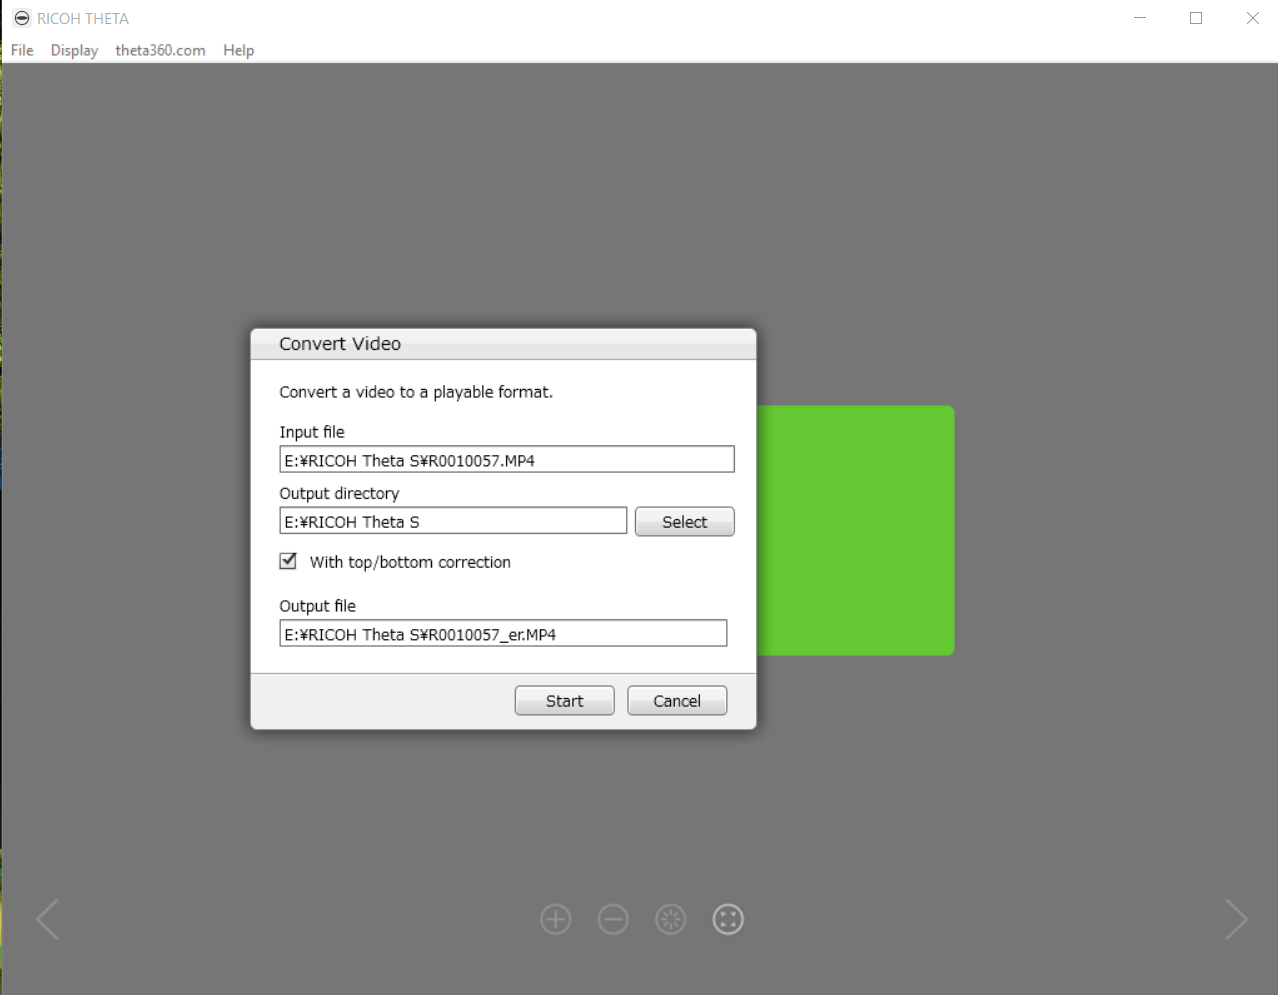
Task: Uncheck With top/bottom correction checkbox
Action: coord(288,561)
